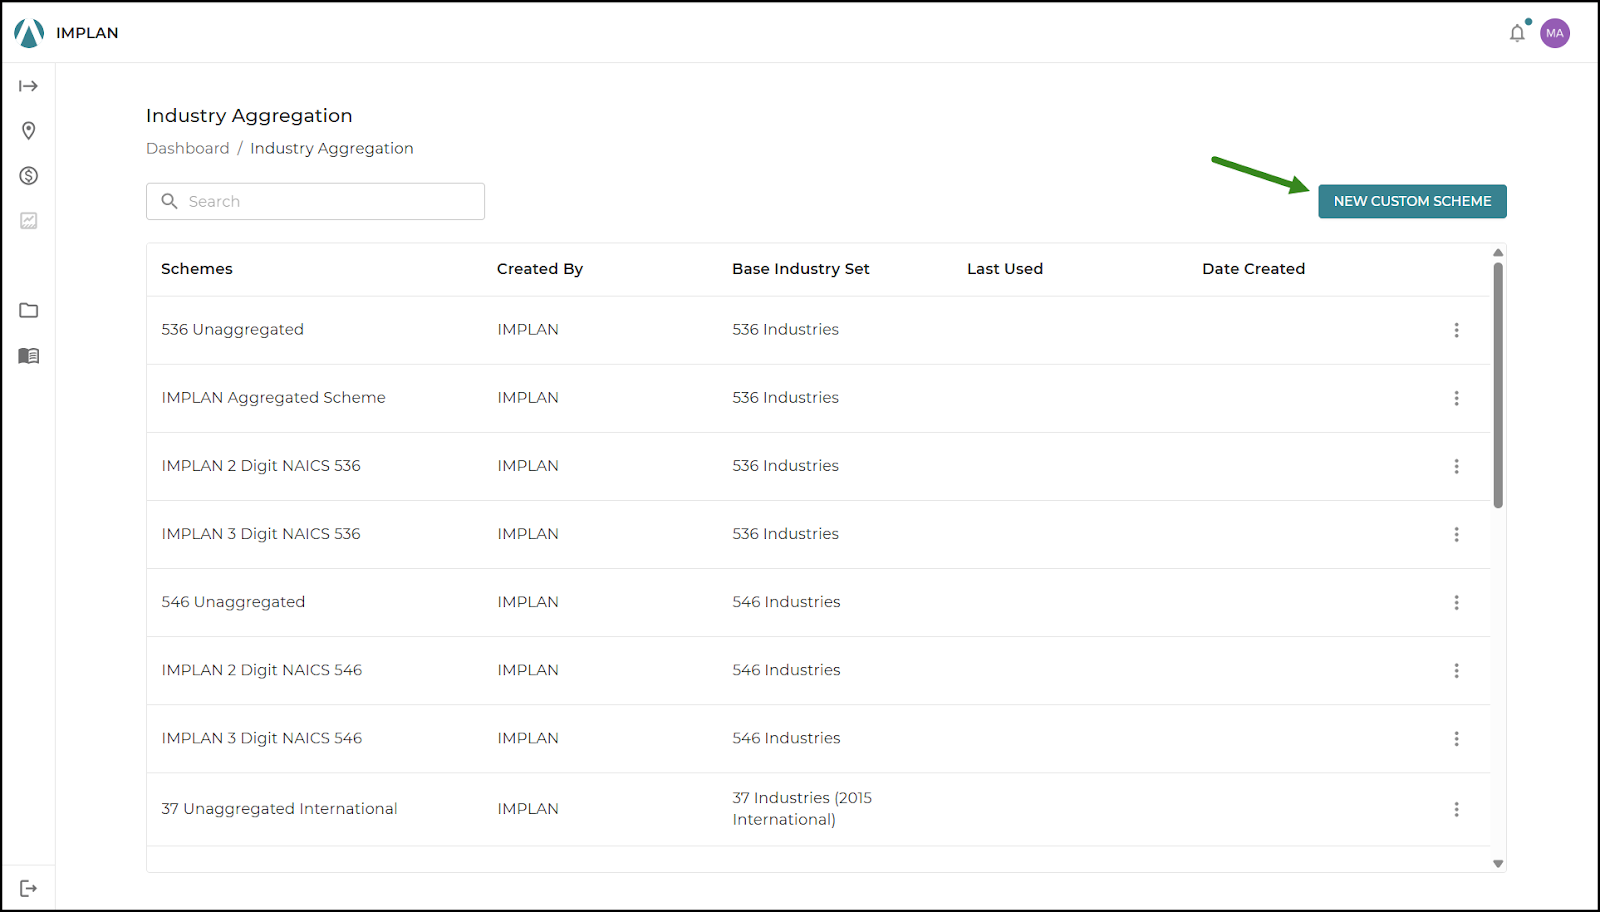Open the Regions map pin icon
Screen dimensions: 1600x912
click(29, 131)
